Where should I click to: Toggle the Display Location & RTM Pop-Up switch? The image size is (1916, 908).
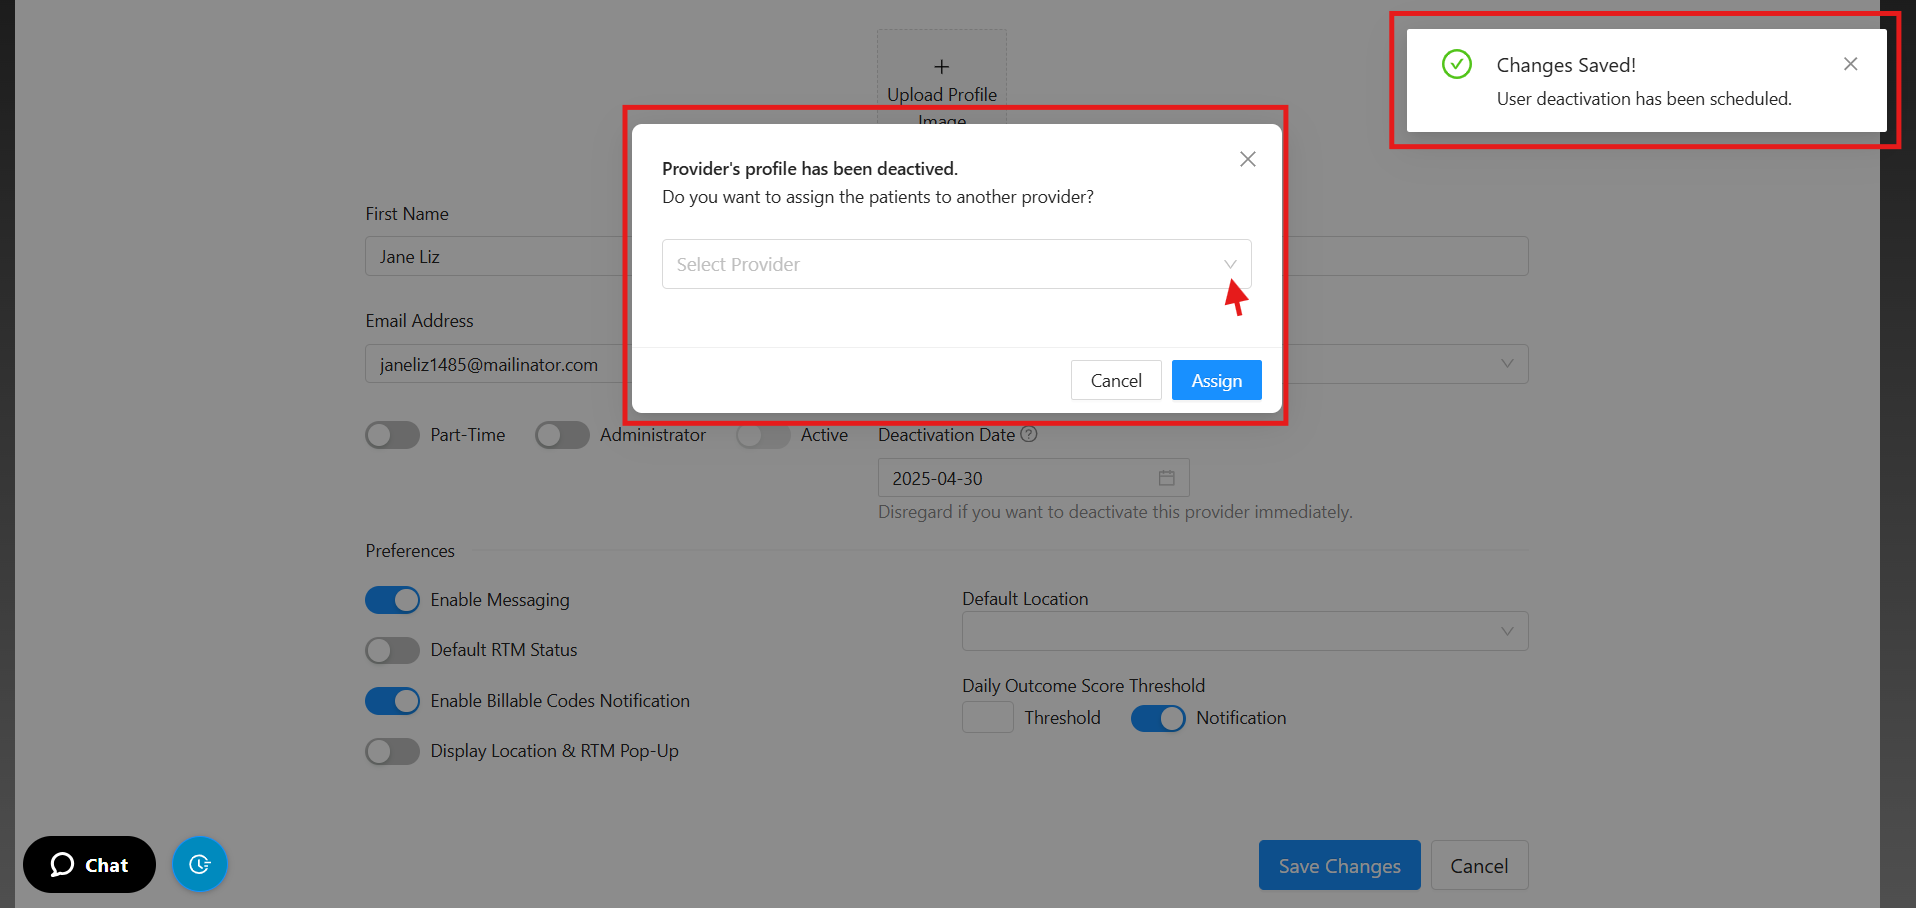click(392, 751)
